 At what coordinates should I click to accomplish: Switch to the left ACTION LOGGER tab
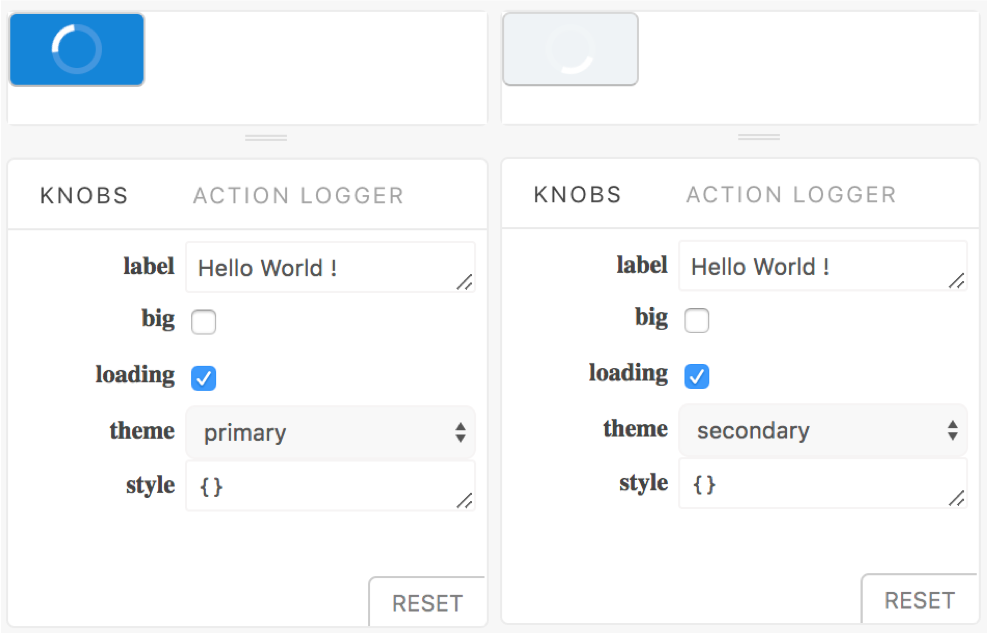click(x=297, y=194)
